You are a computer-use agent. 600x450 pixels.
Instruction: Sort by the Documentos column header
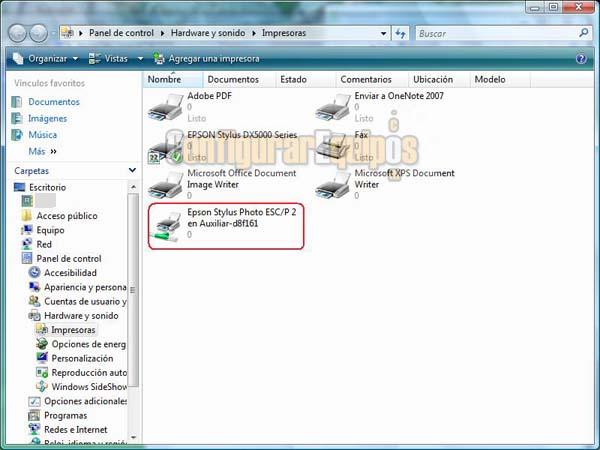(x=239, y=79)
